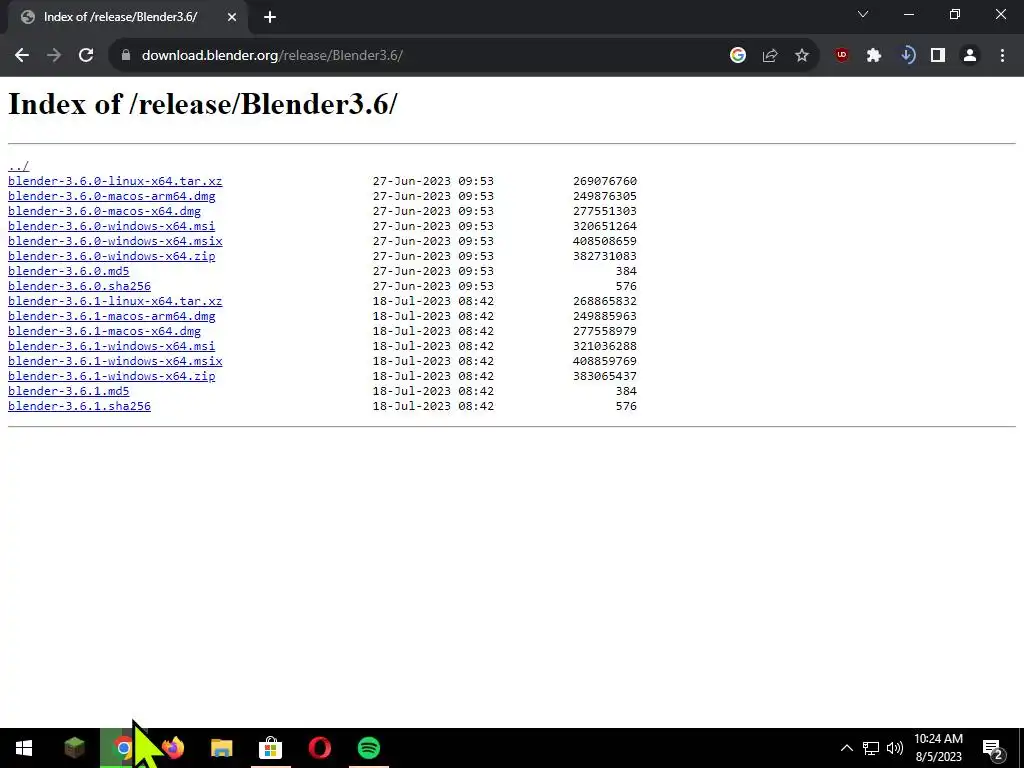Screen dimensions: 1024x768
Task: Bookmark this page with the star icon
Action: click(x=802, y=56)
